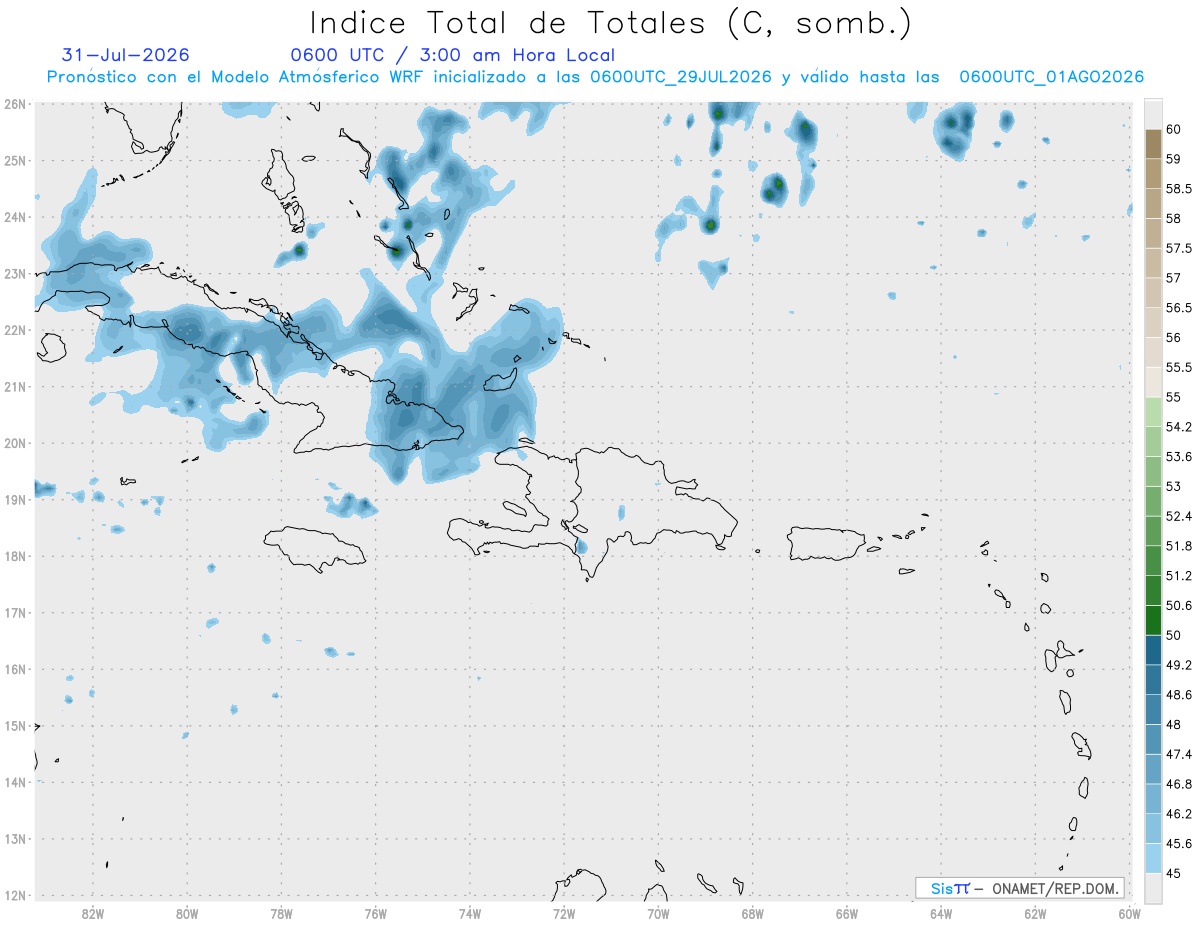The width and height of the screenshot is (1200, 927).
Task: Click the longitude label "74W"
Action: pyautogui.click(x=470, y=913)
